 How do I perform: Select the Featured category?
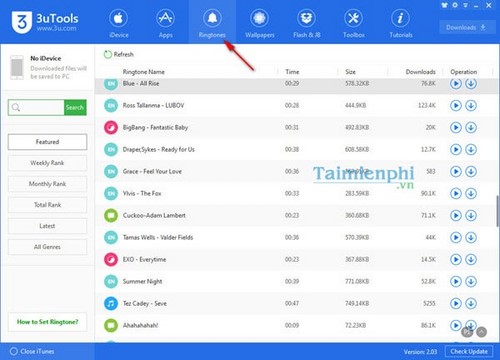pyautogui.click(x=47, y=142)
